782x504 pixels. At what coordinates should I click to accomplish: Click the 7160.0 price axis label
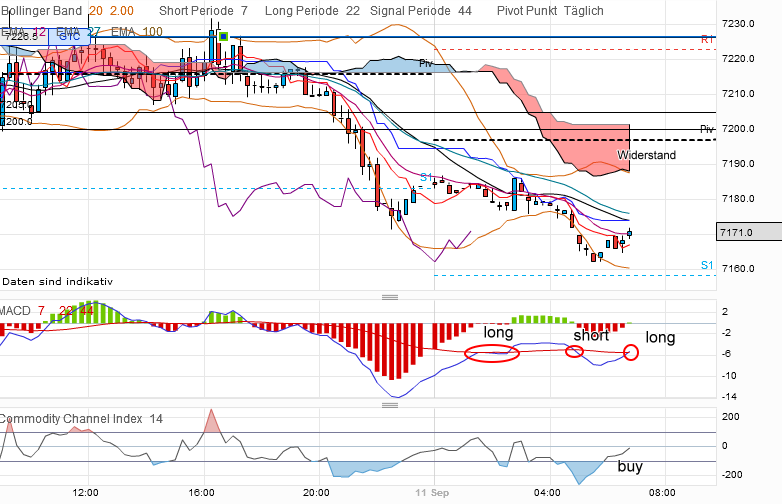tap(738, 268)
